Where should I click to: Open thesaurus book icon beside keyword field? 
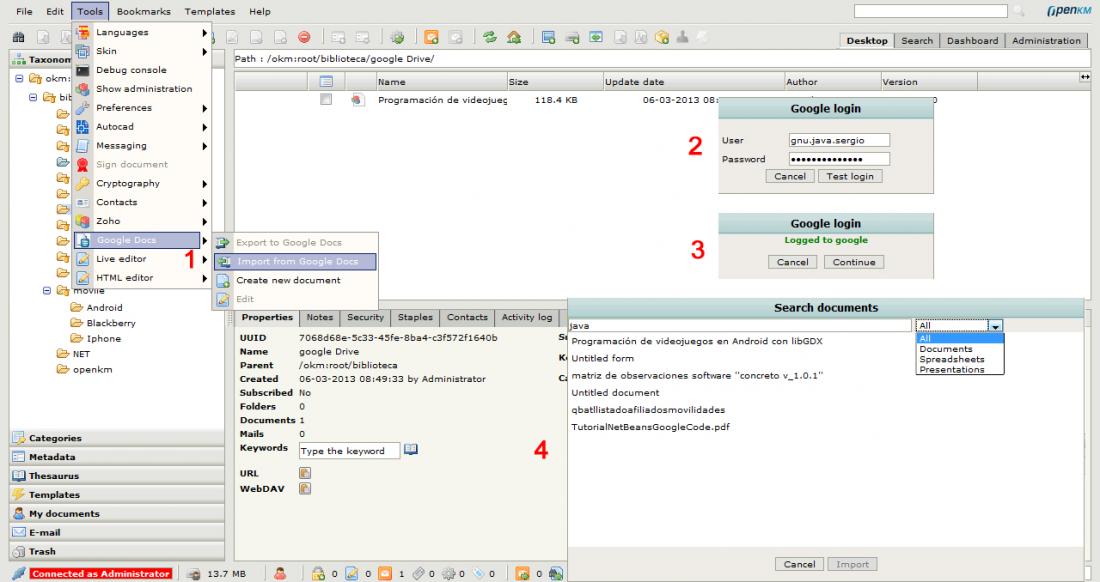411,449
